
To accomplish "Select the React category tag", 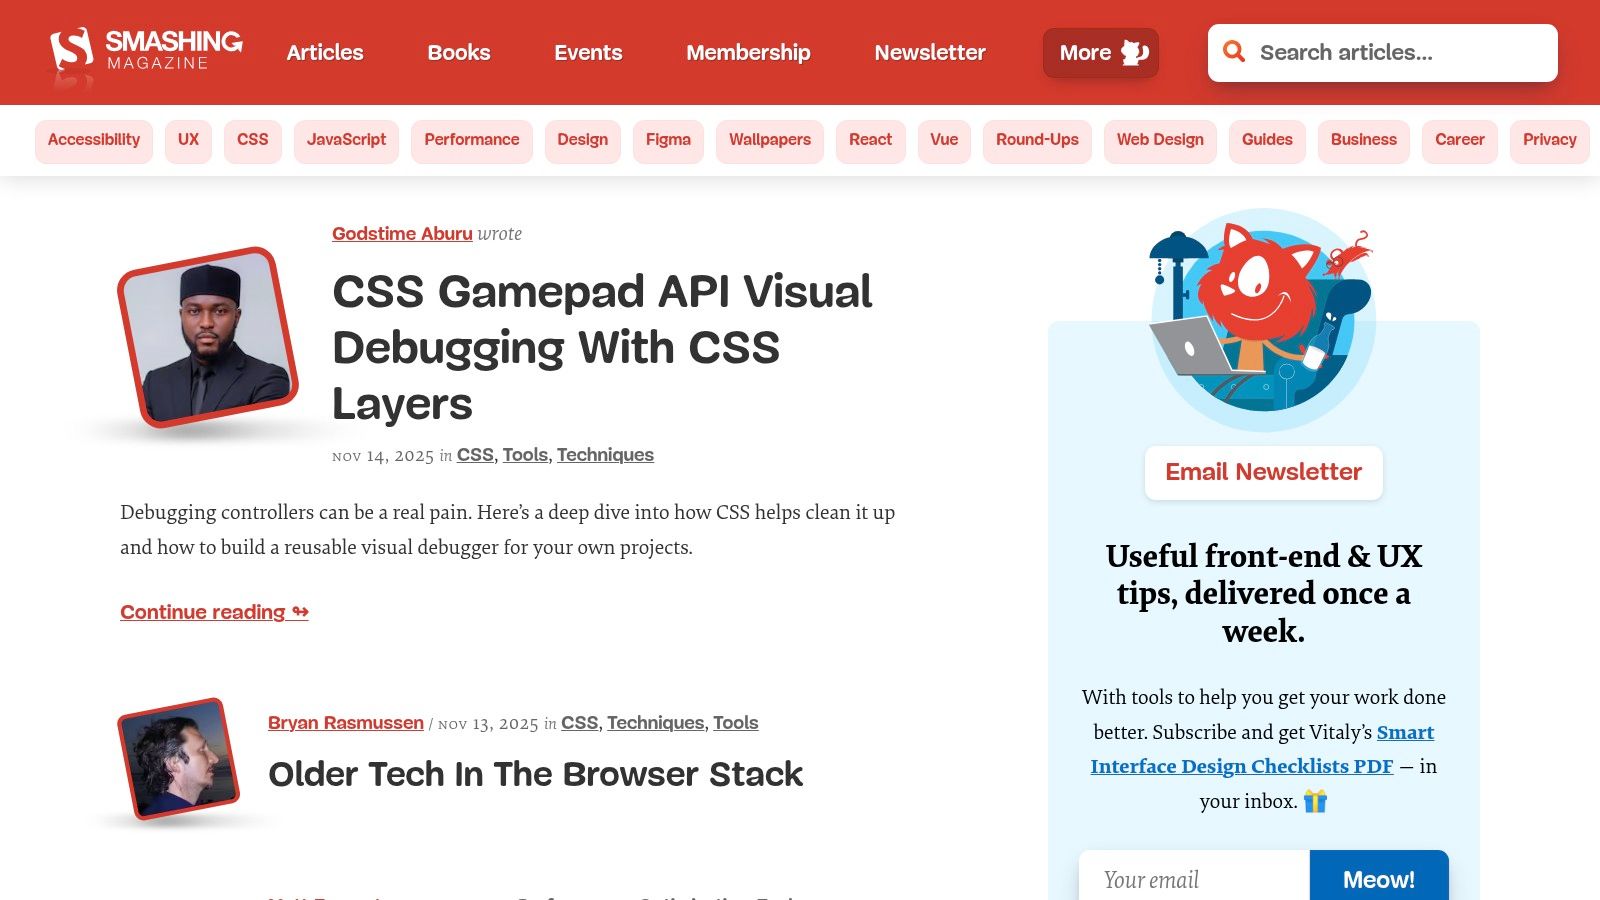I will (870, 141).
